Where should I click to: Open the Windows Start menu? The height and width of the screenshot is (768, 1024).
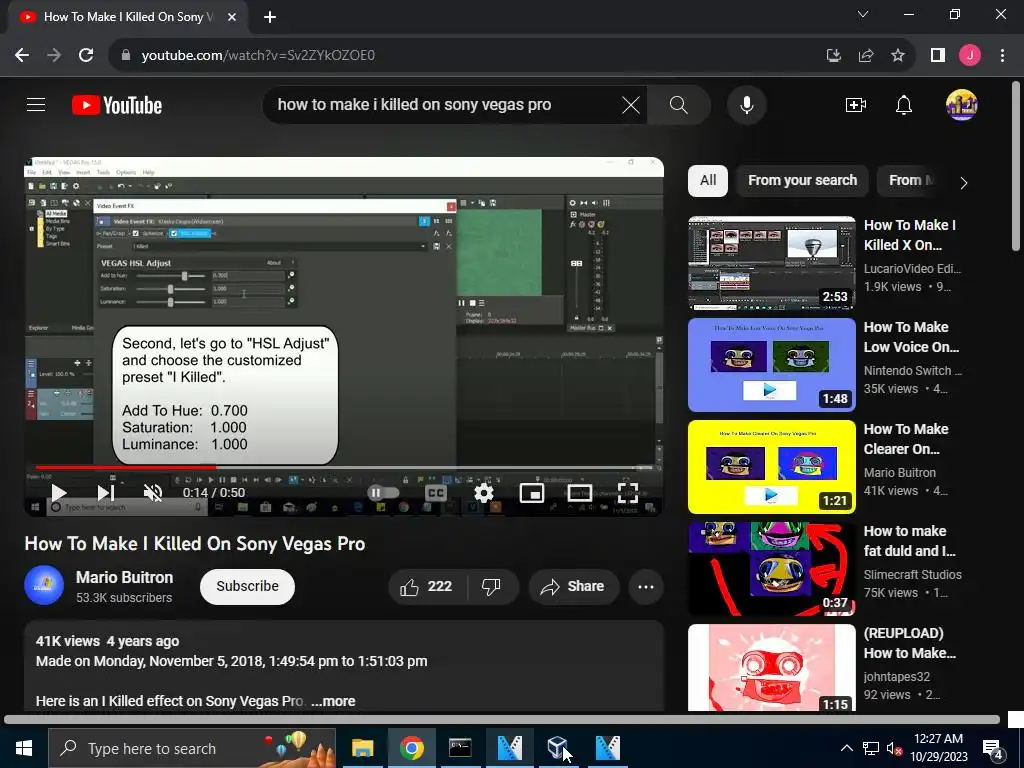coord(24,748)
